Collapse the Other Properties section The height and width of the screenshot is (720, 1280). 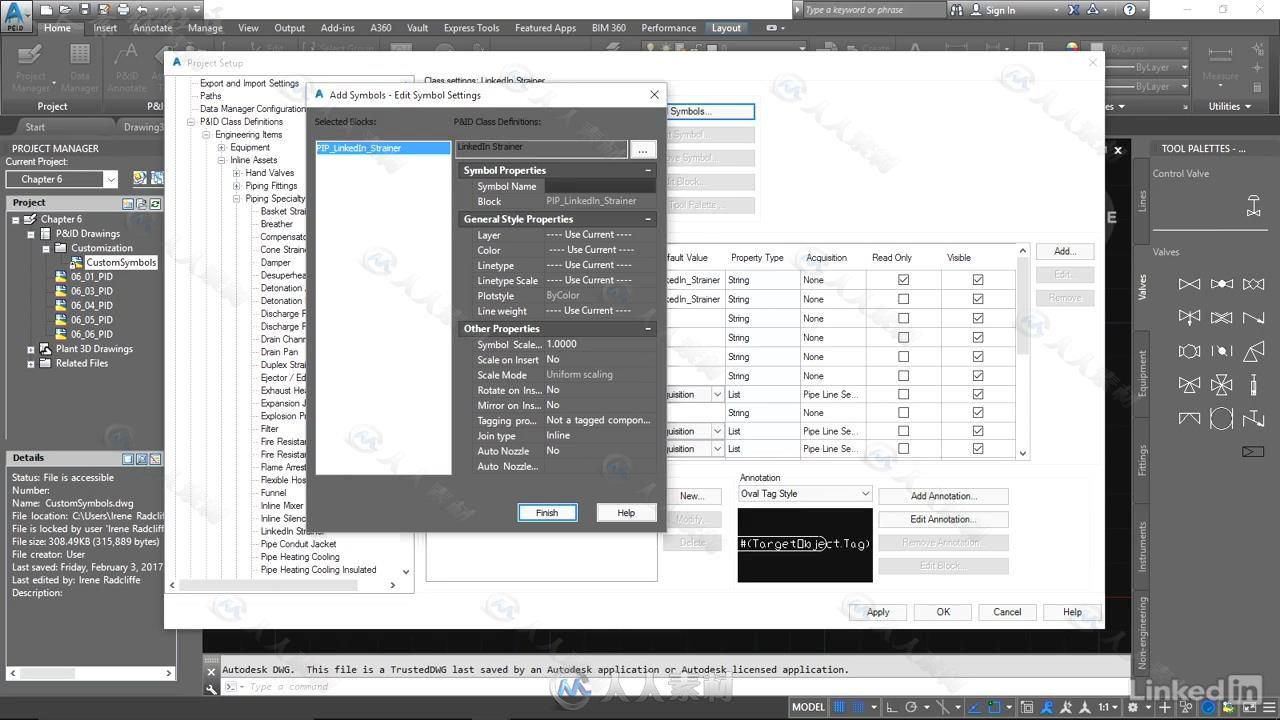(648, 329)
